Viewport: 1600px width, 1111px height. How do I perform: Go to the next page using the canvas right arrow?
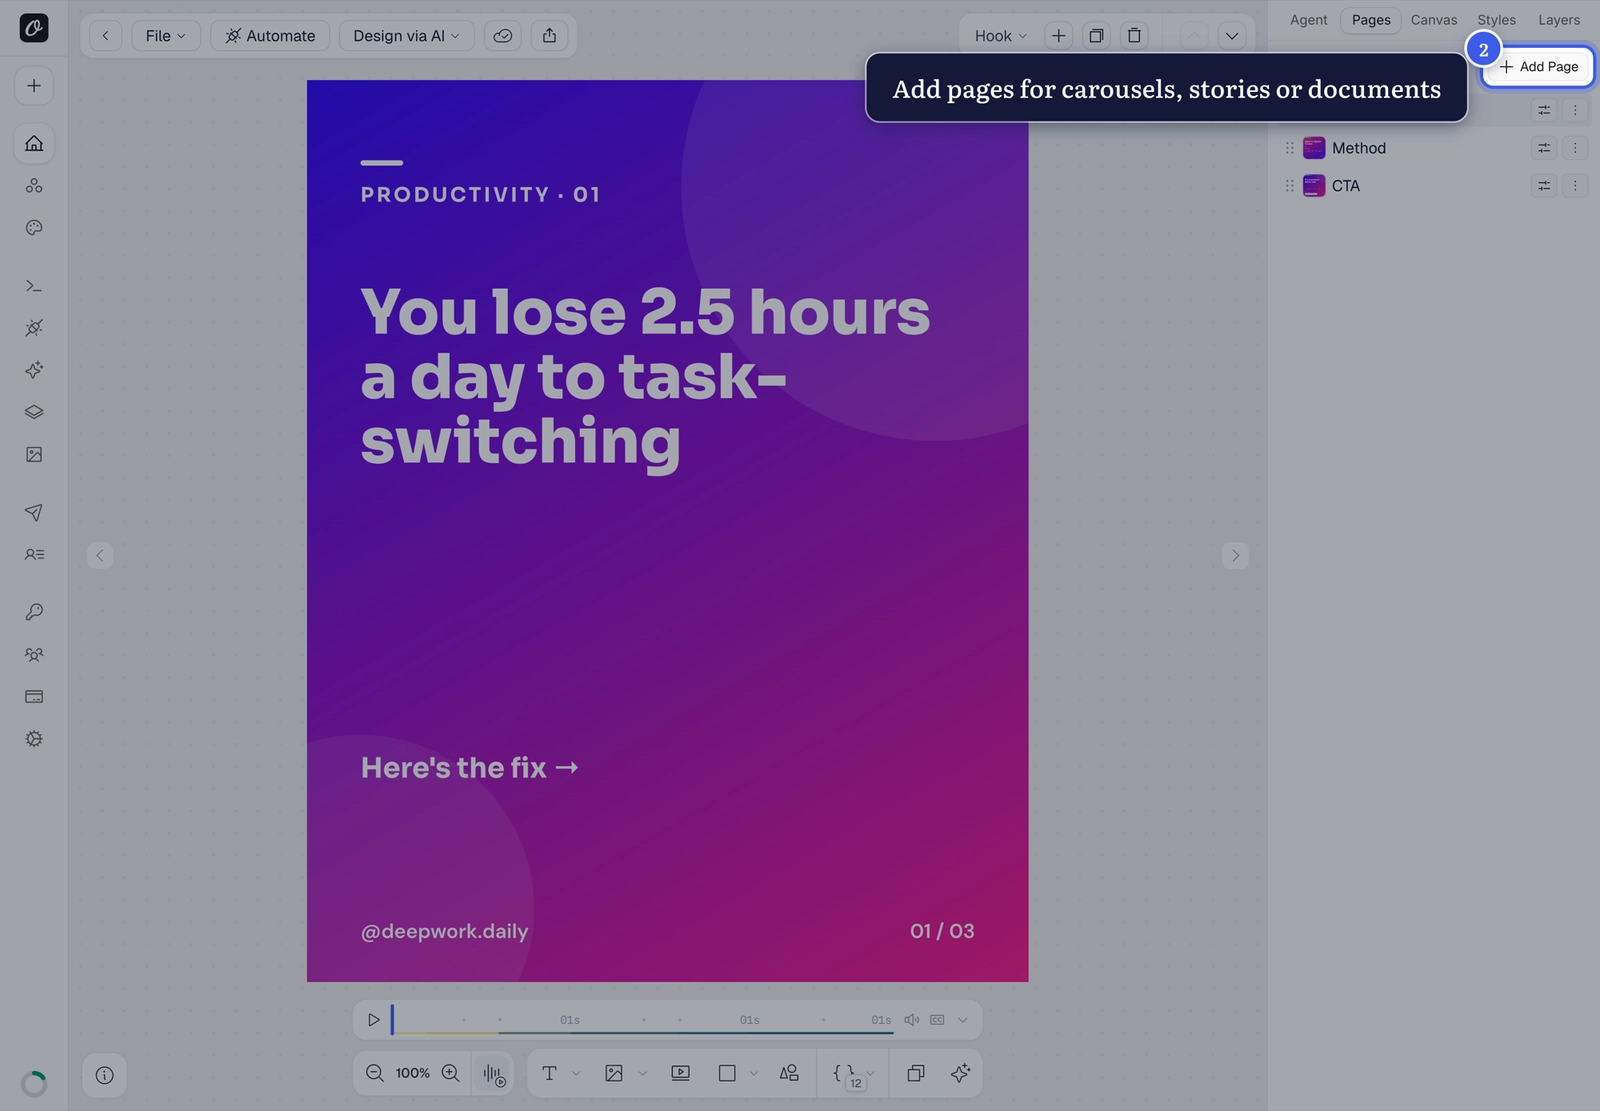pyautogui.click(x=1235, y=555)
